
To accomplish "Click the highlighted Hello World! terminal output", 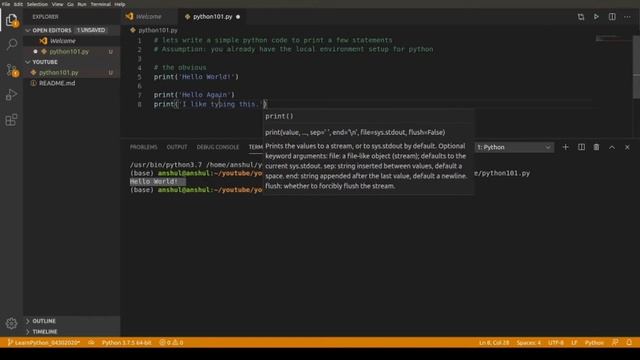I will click(158, 182).
